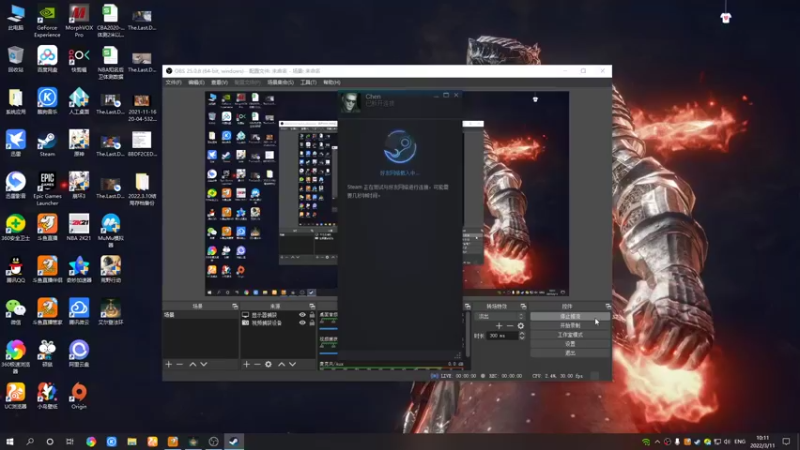The width and height of the screenshot is (800, 450).
Task: Select the video capture device source row
Action: tap(278, 322)
